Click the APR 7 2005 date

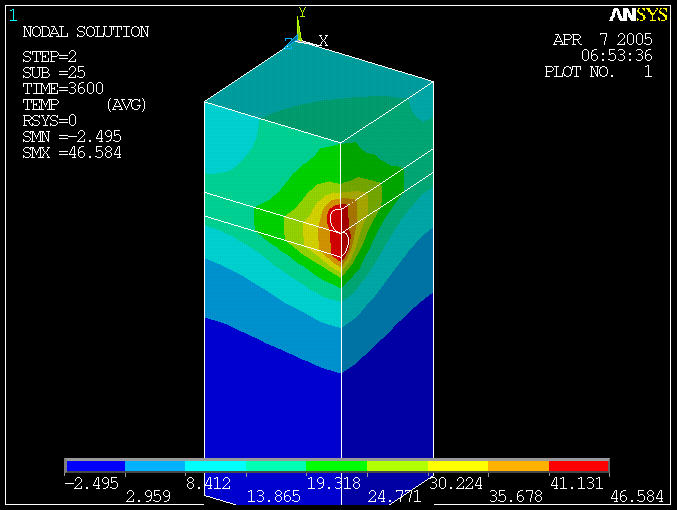pyautogui.click(x=603, y=40)
